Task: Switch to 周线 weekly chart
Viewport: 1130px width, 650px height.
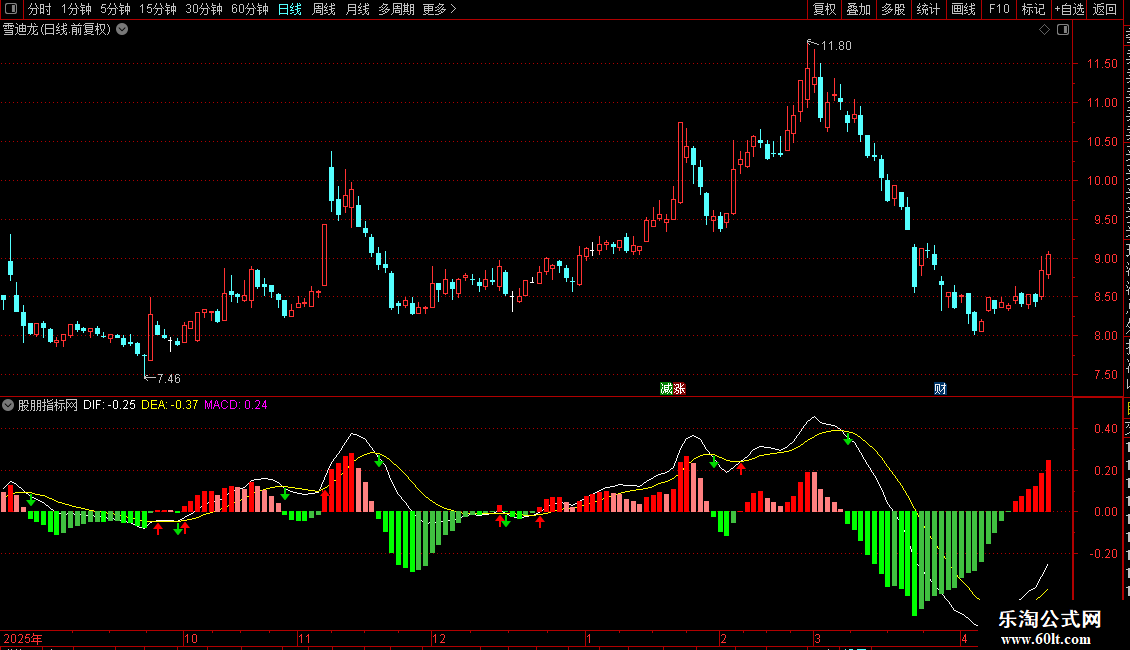Action: [x=324, y=9]
